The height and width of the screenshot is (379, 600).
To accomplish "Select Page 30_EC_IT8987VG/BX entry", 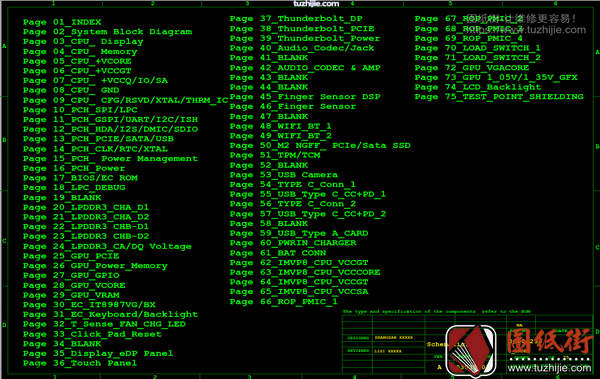I will click(x=89, y=305).
